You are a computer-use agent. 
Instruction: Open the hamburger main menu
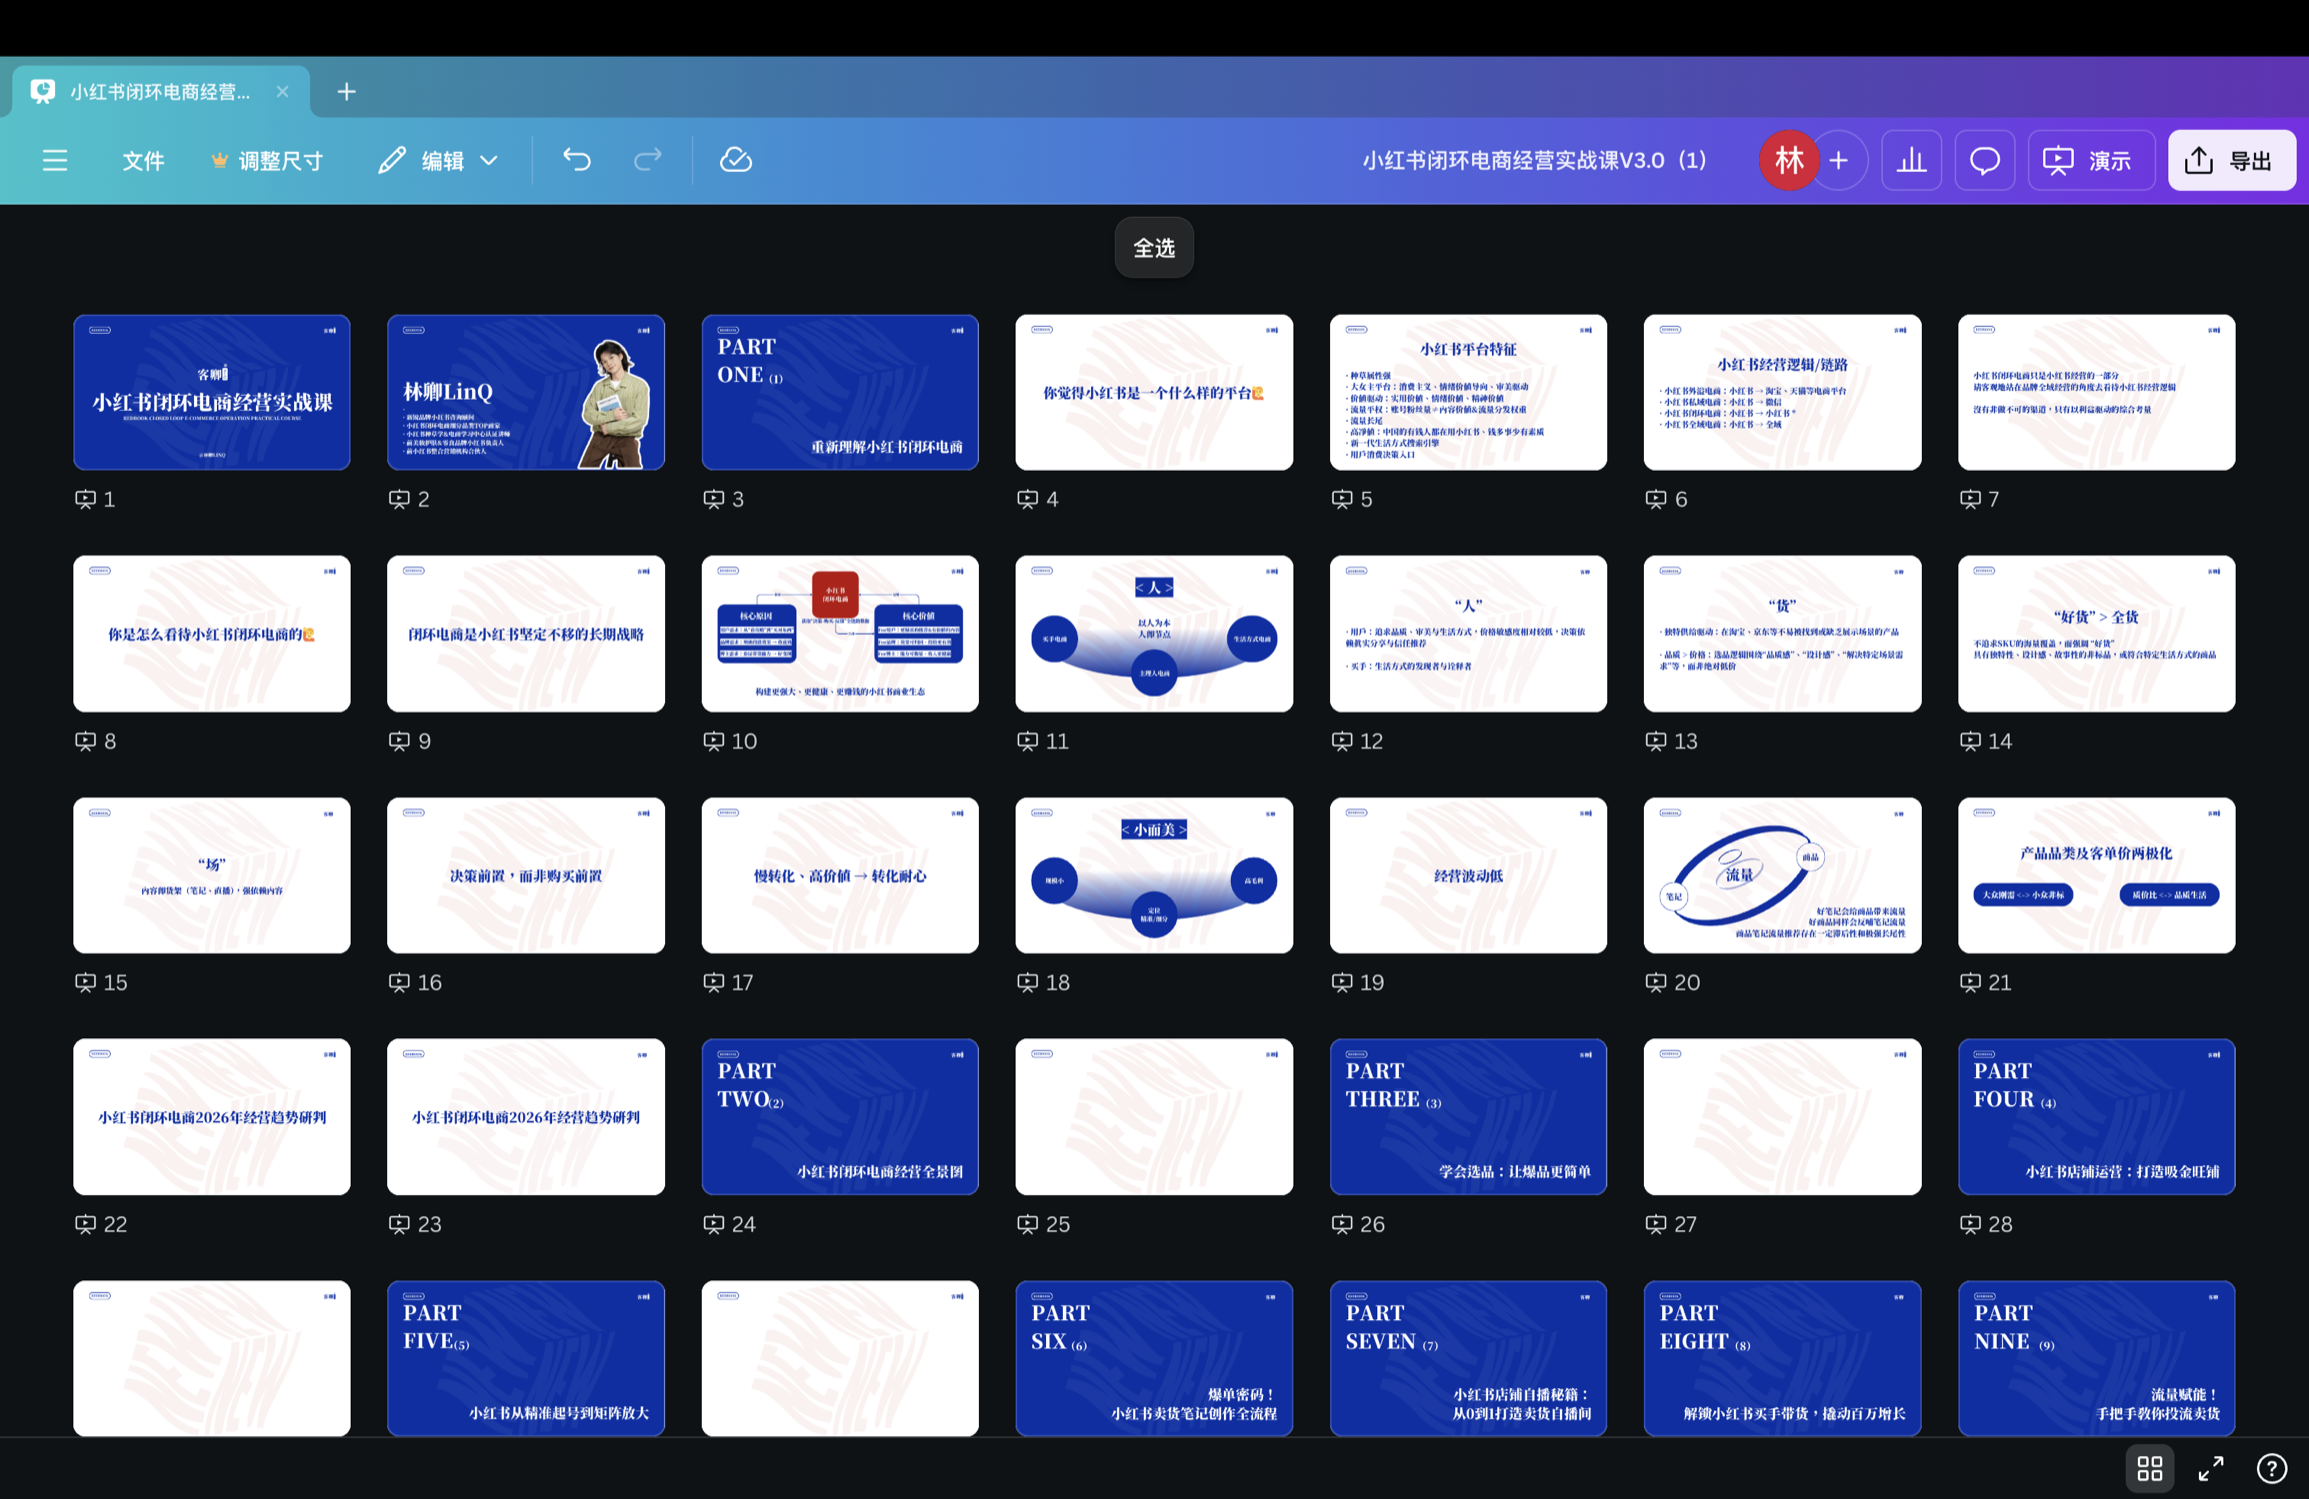[55, 160]
